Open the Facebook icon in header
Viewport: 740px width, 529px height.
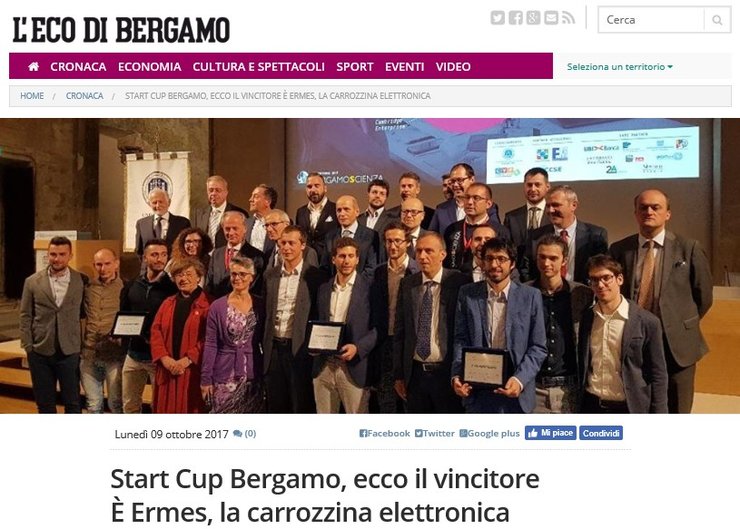tap(515, 18)
